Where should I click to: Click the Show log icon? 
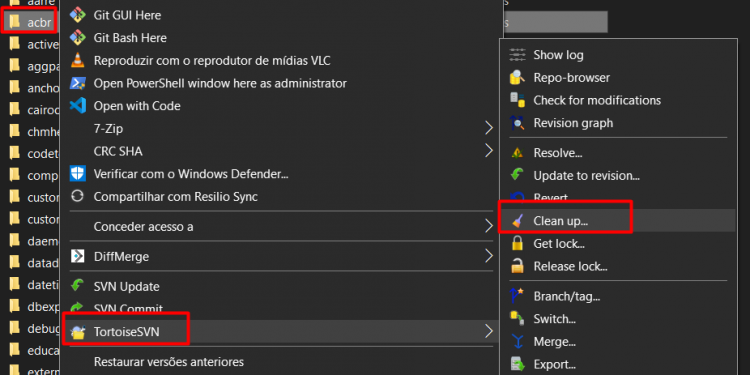(x=518, y=55)
